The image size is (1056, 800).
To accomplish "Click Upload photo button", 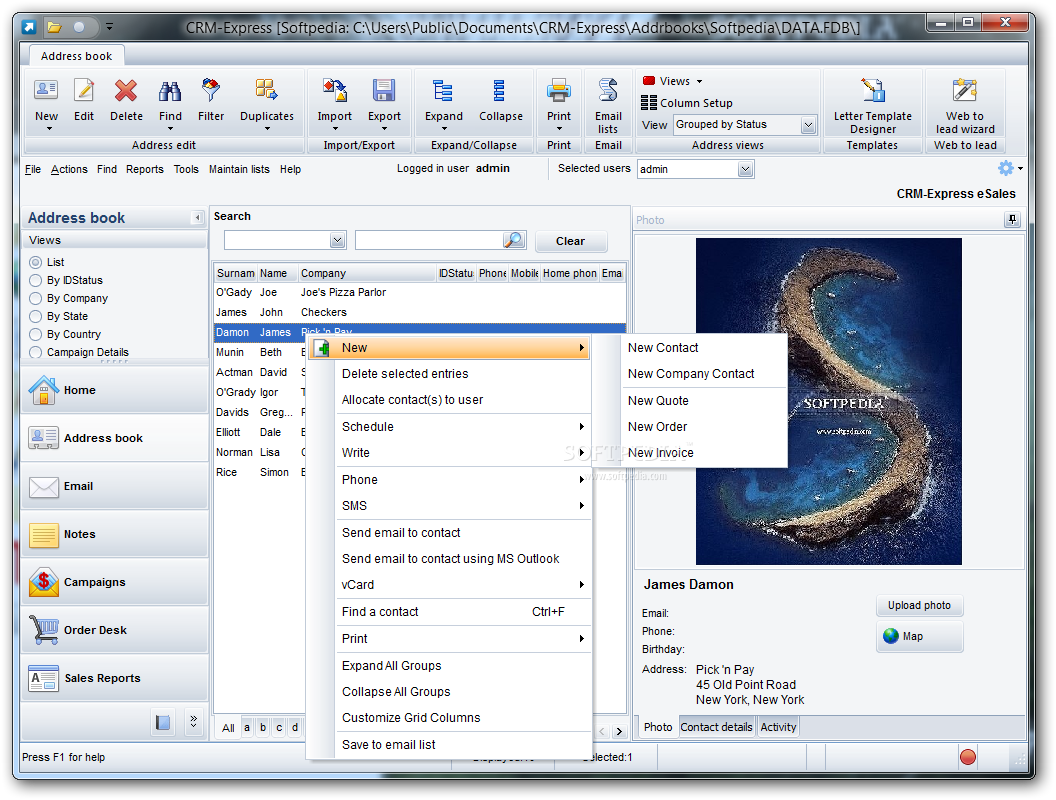I will click(919, 605).
